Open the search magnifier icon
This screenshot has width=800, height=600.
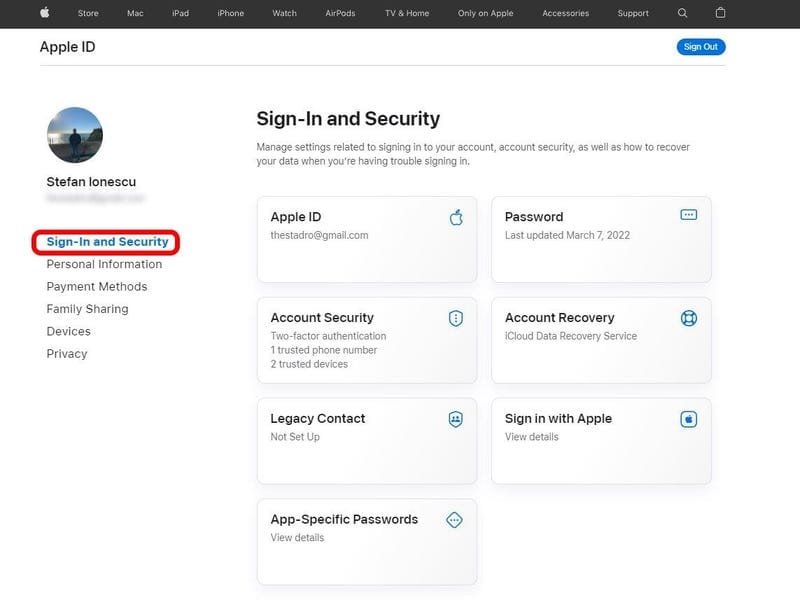tap(682, 13)
